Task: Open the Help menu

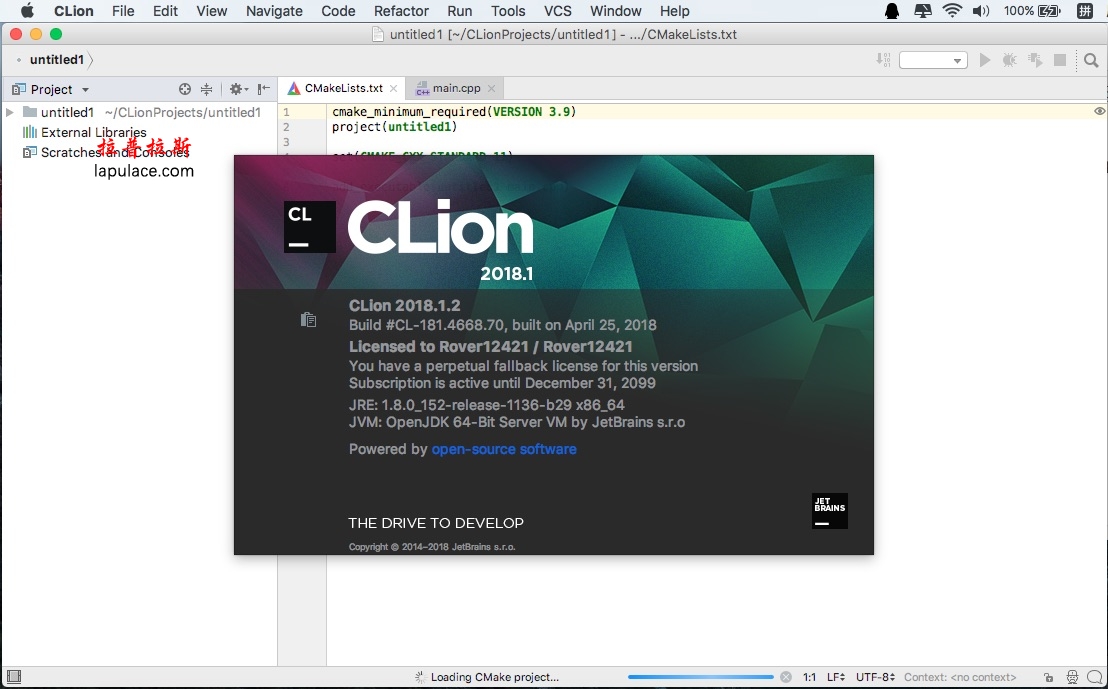Action: (674, 11)
